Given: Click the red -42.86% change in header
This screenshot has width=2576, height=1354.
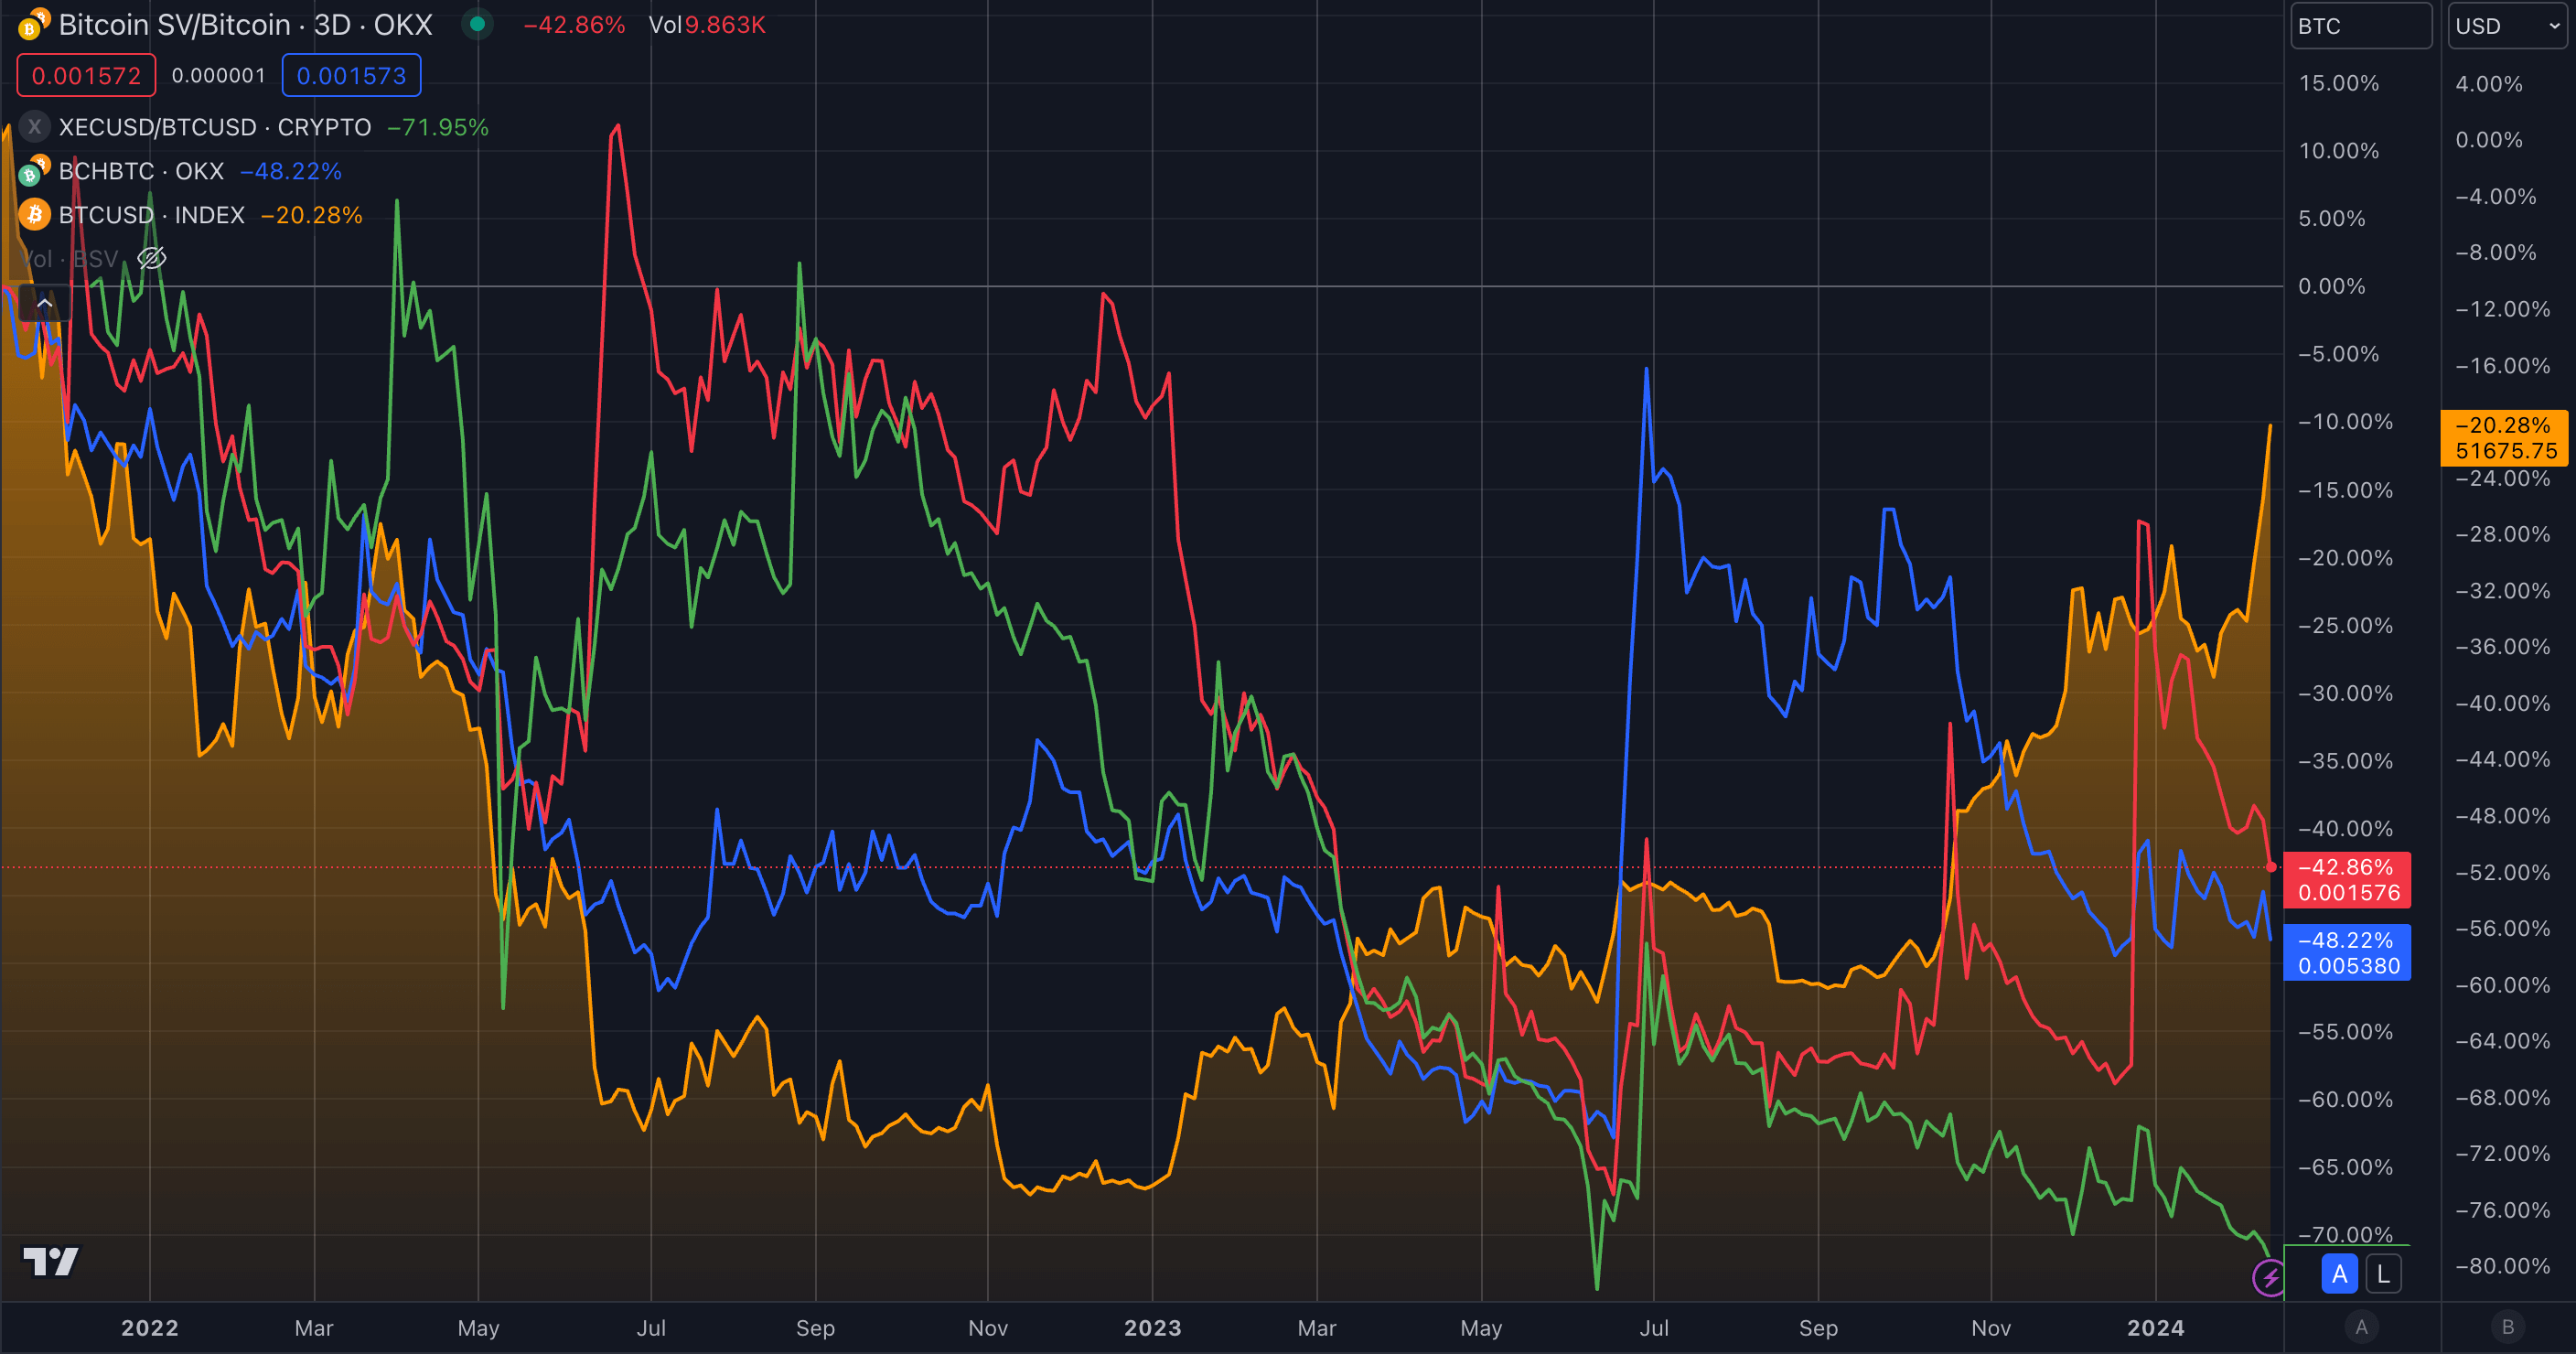Looking at the screenshot, I should 574,25.
